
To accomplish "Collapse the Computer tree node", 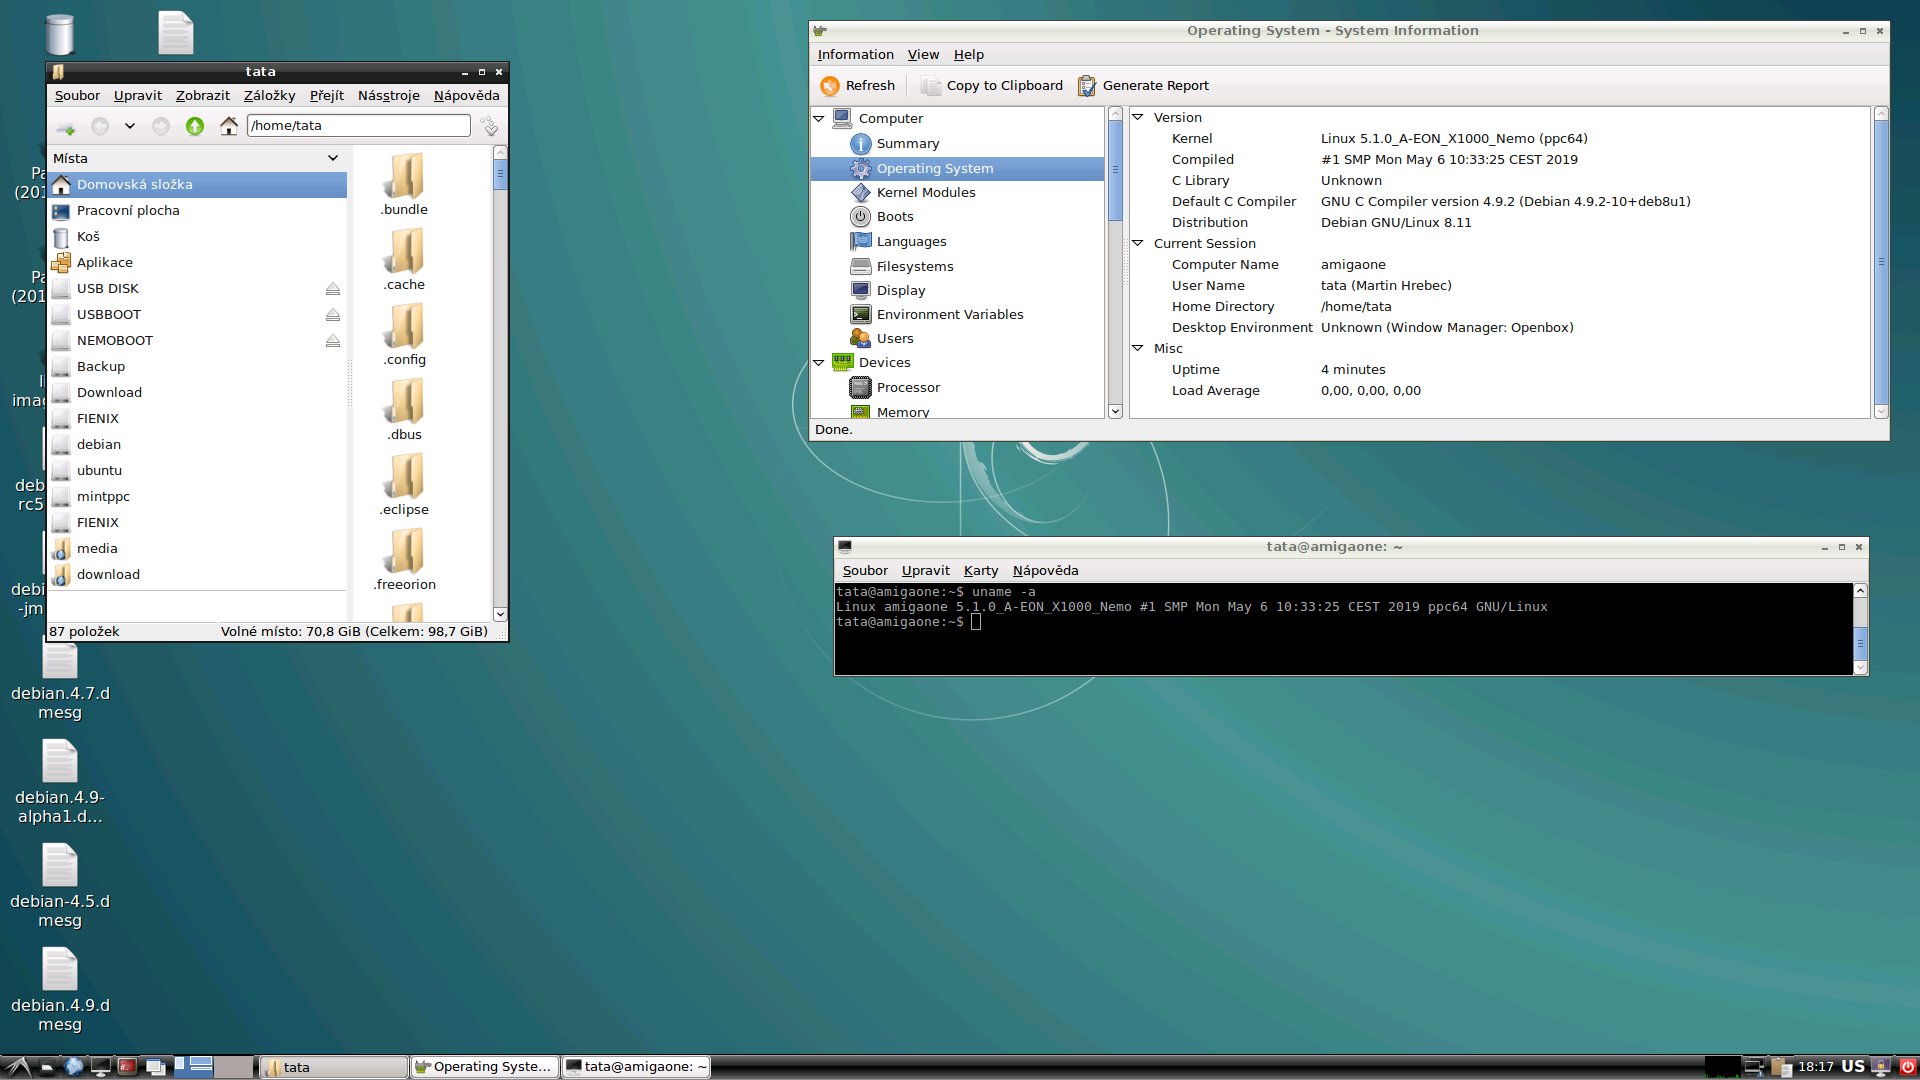I will (819, 118).
